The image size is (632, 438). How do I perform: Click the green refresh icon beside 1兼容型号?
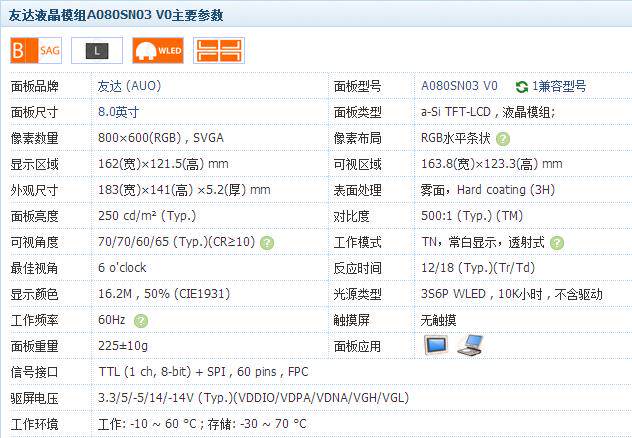coord(522,87)
